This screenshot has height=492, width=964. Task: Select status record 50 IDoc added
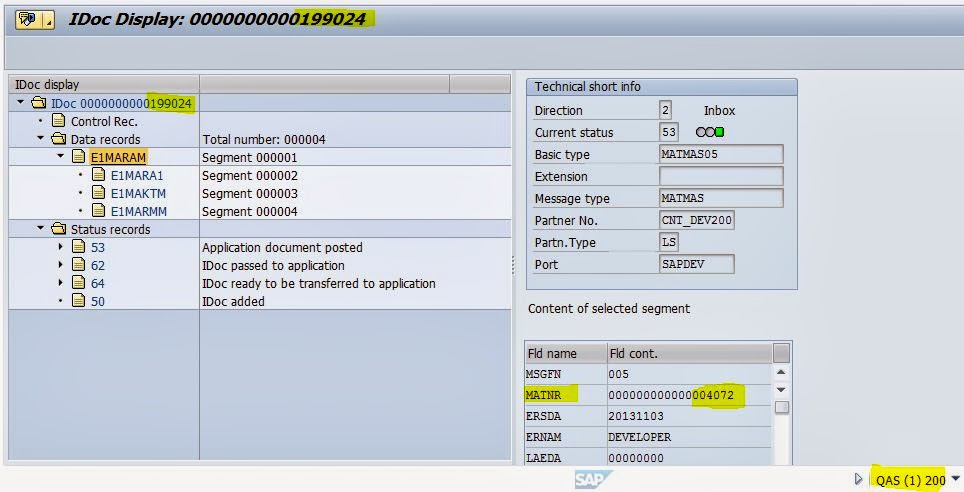pyautogui.click(x=97, y=301)
